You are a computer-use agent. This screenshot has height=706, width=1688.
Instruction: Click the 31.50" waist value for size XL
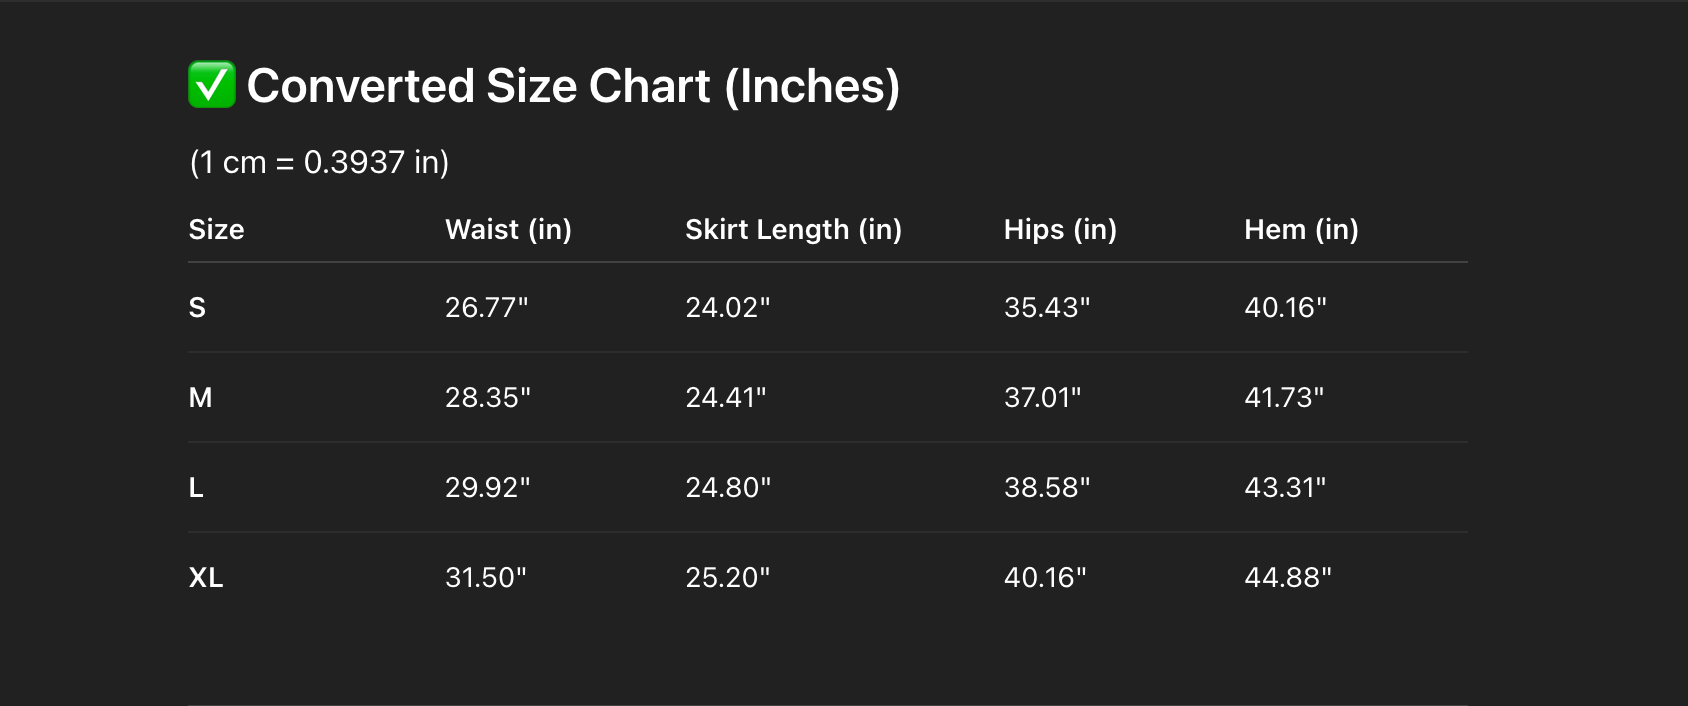tap(485, 577)
